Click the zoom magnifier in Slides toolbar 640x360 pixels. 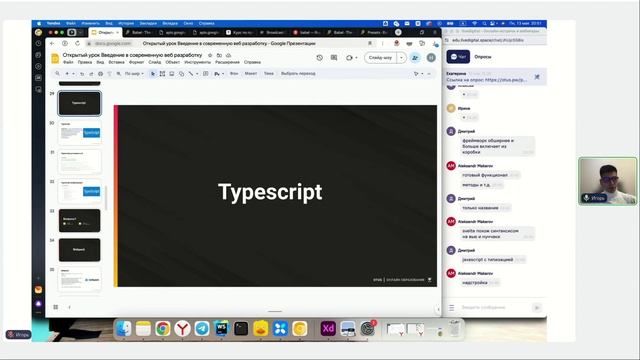pos(57,73)
